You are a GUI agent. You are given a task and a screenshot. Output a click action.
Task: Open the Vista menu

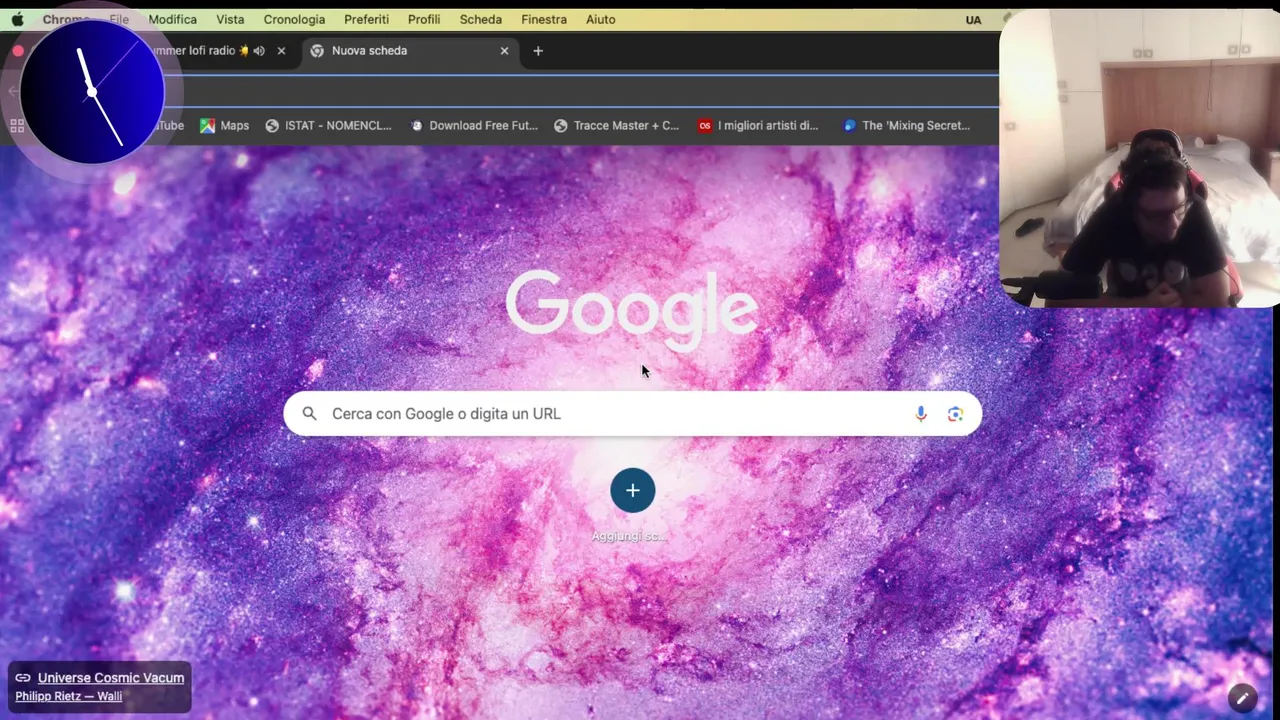[x=230, y=19]
